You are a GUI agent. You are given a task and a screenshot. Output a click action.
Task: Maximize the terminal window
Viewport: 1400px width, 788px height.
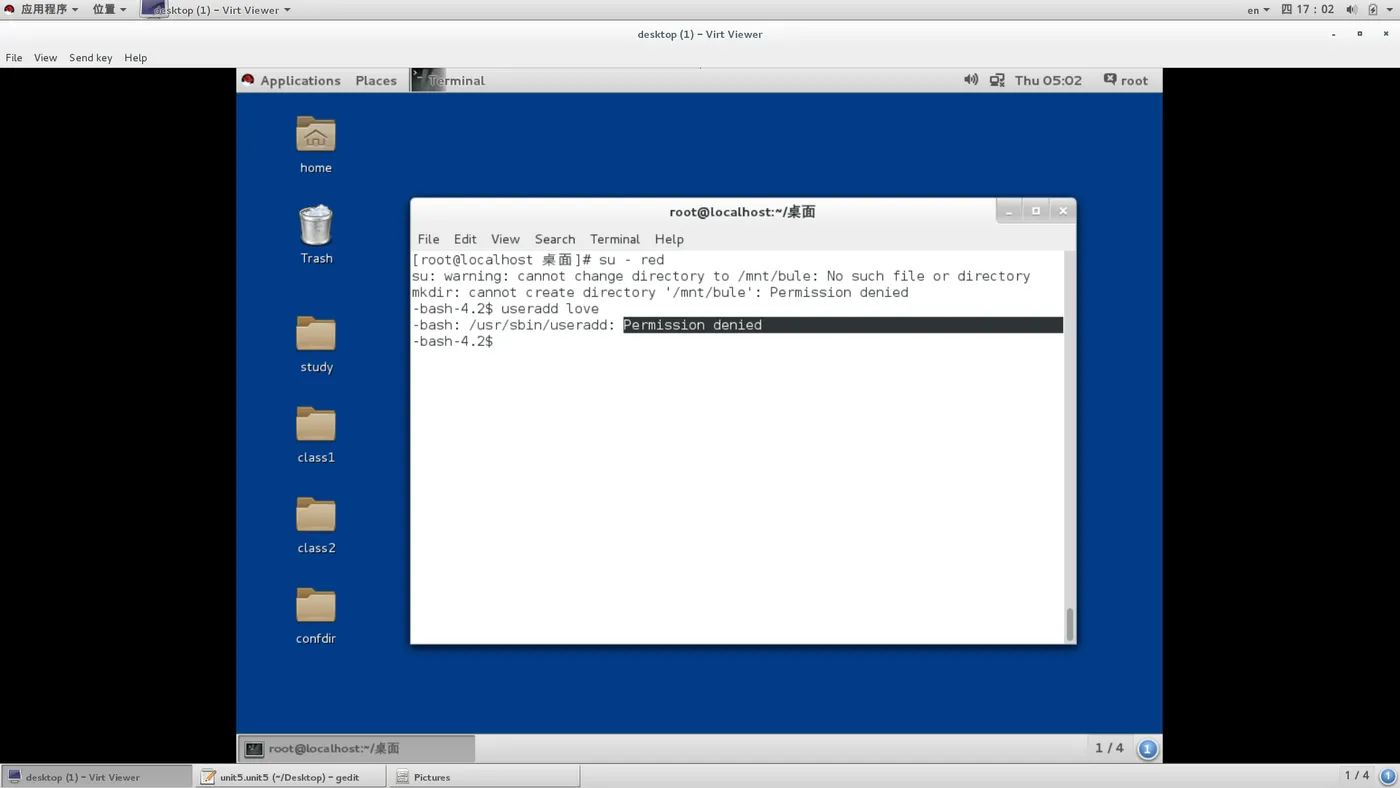point(1036,211)
